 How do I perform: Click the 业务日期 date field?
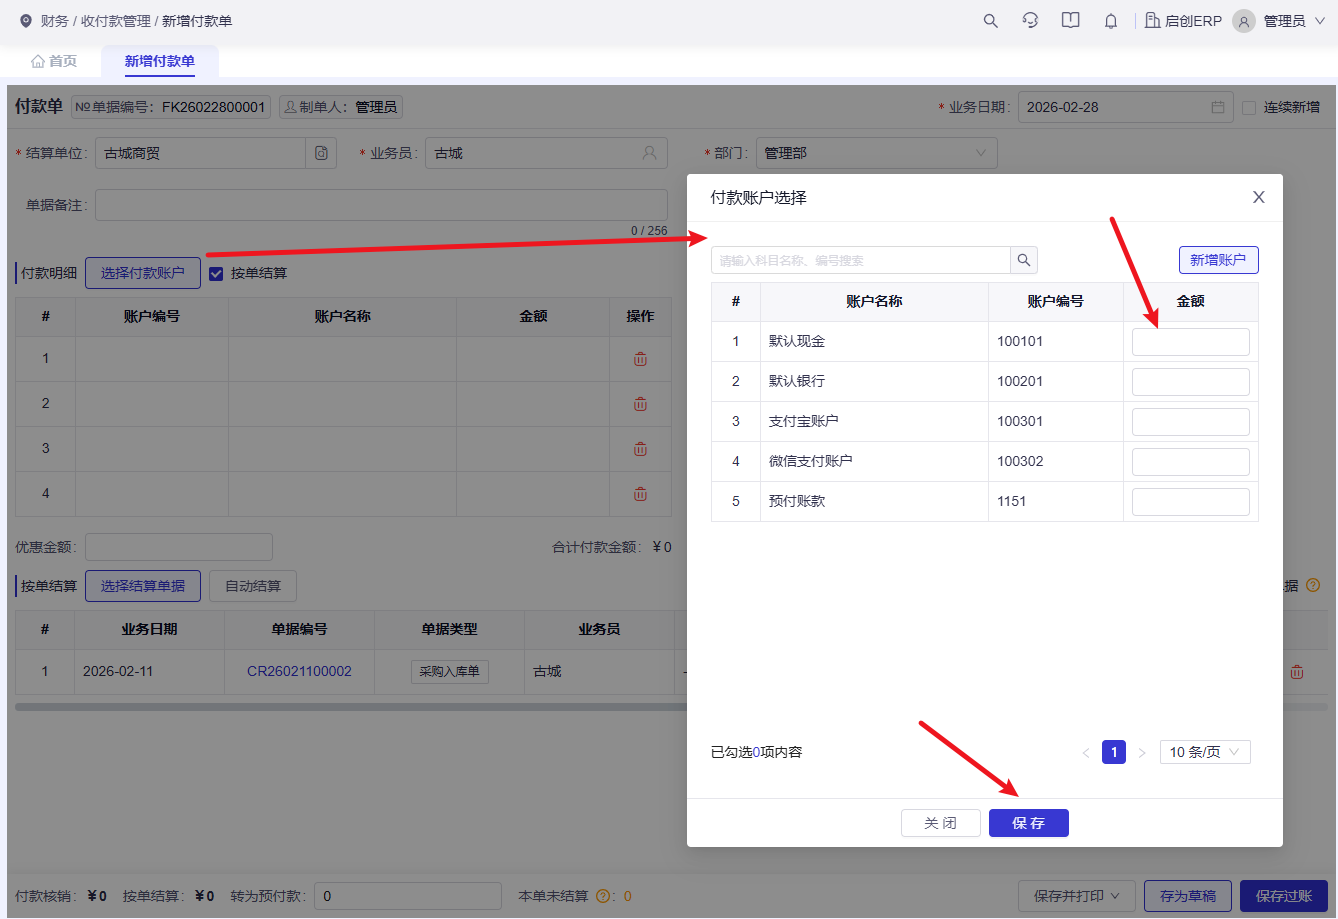click(1125, 107)
